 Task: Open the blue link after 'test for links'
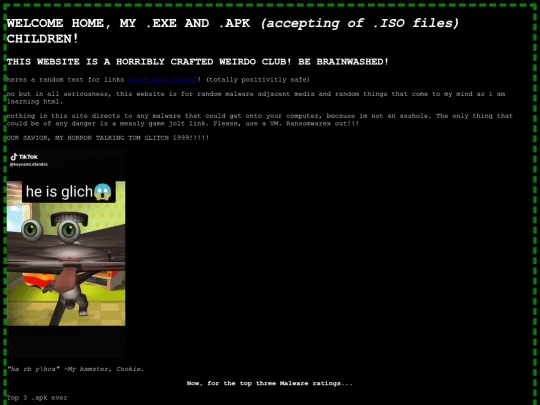pyautogui.click(x=162, y=80)
